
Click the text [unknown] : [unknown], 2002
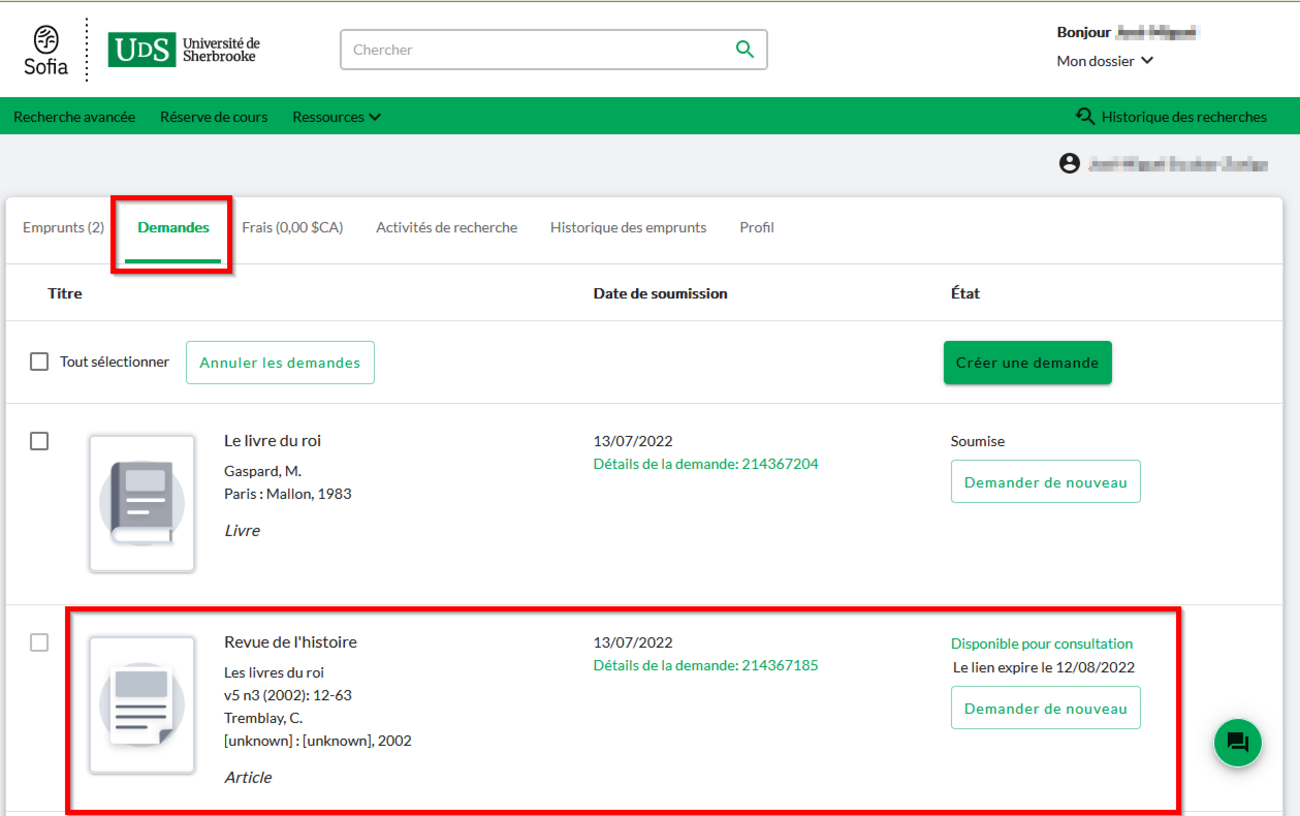318,741
